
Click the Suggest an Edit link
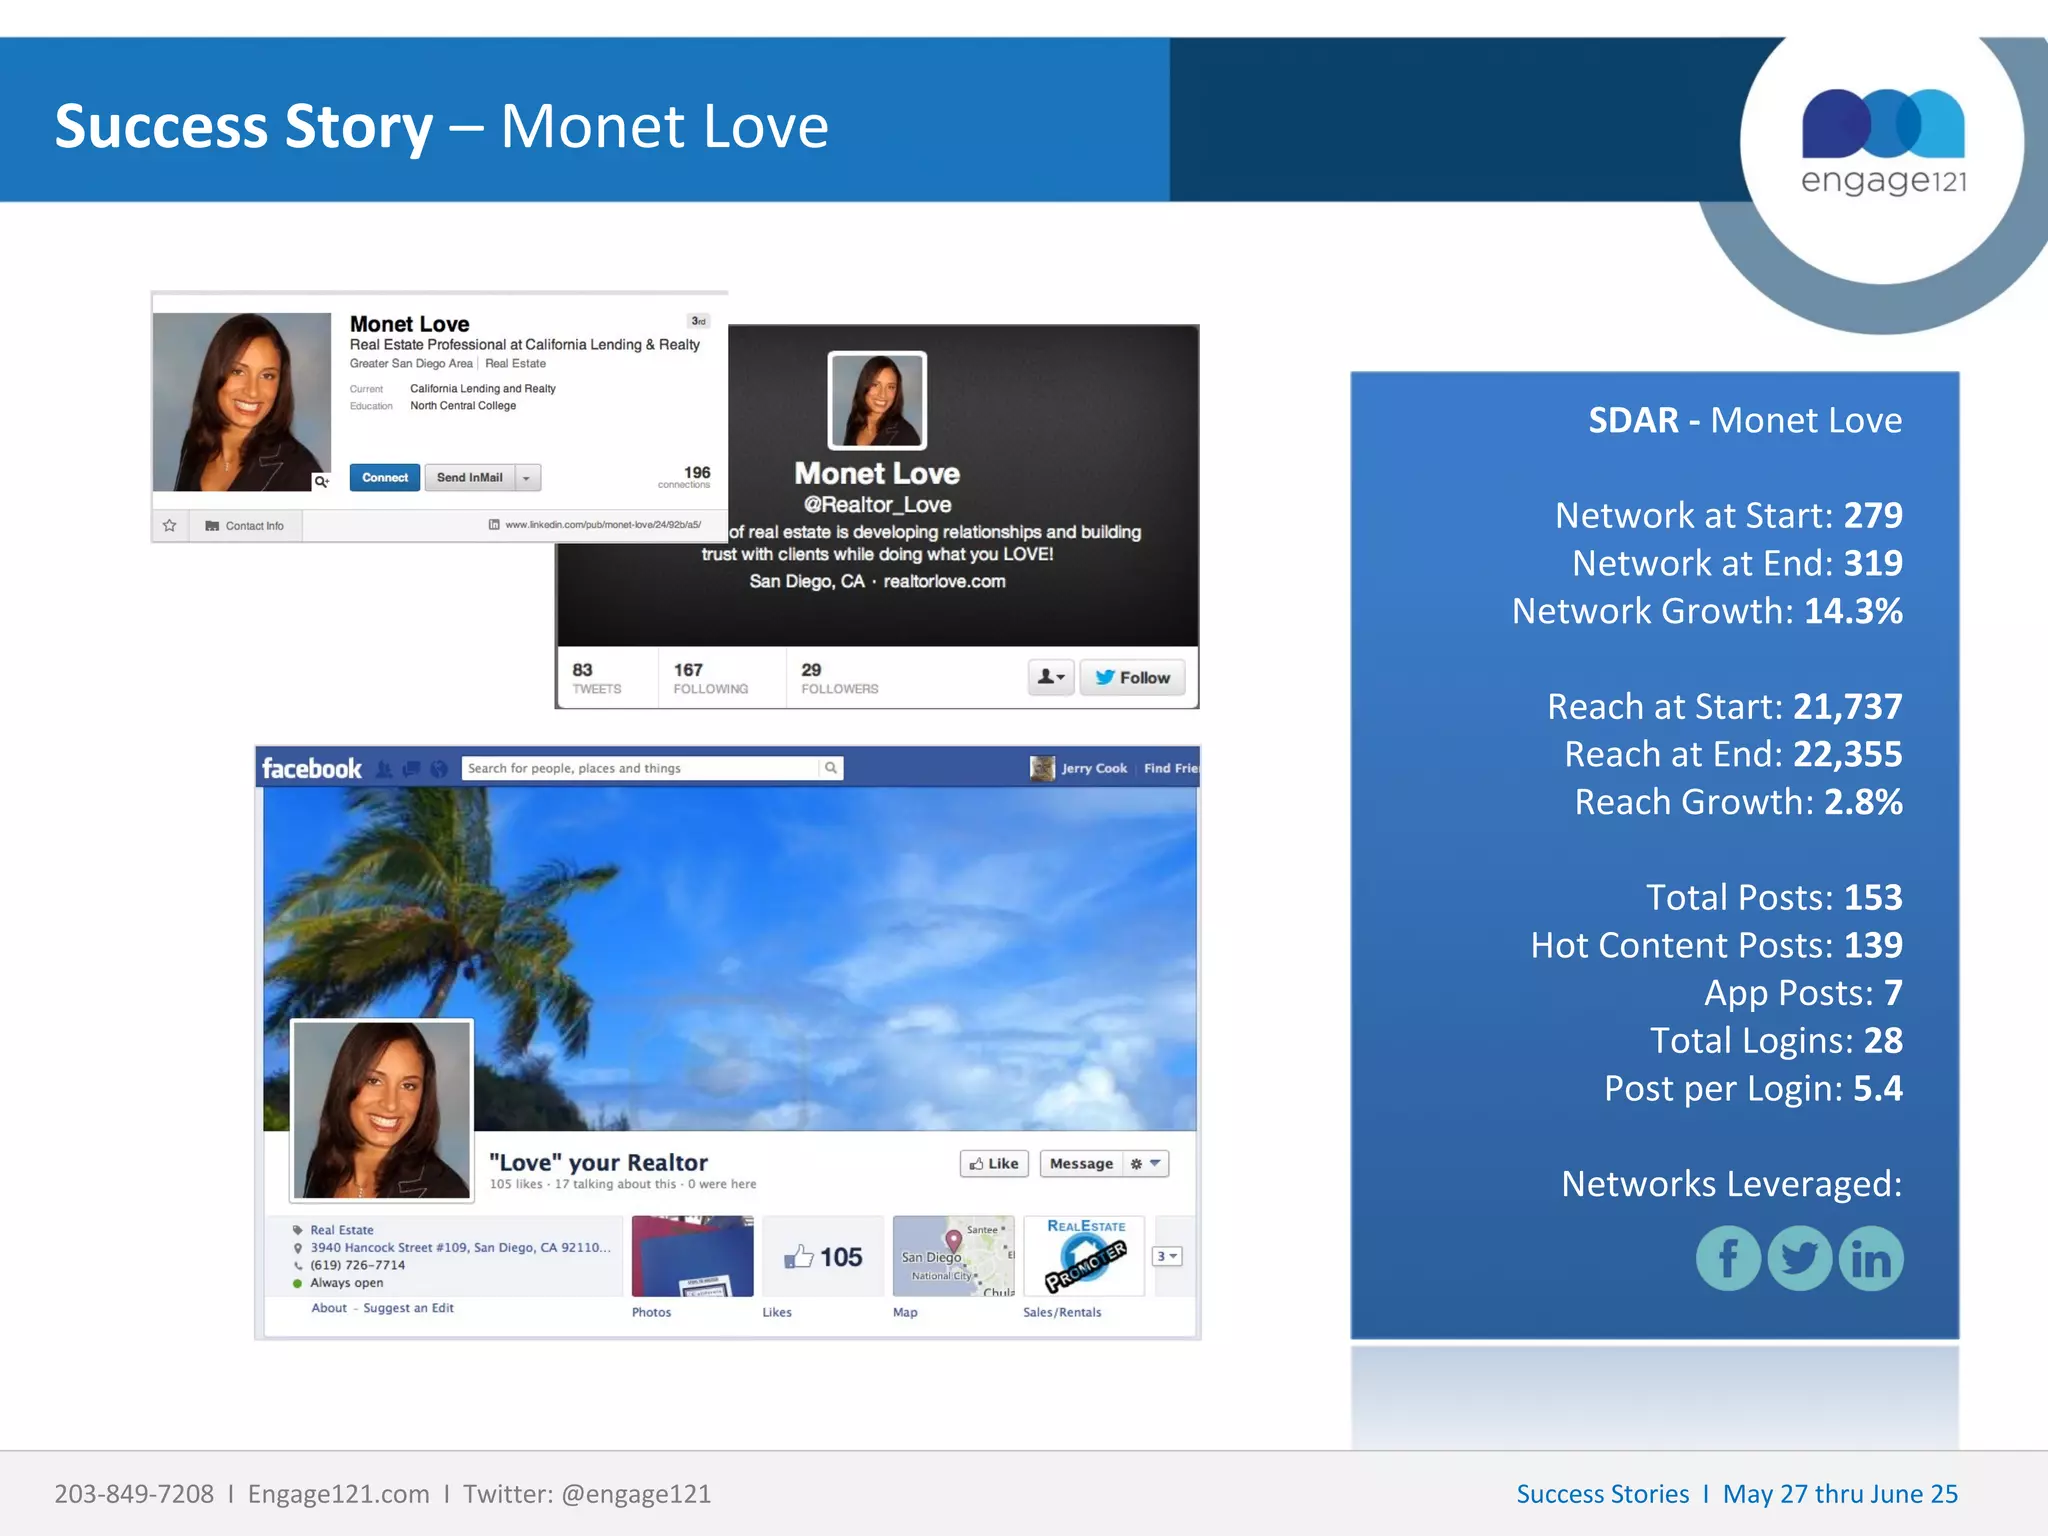point(408,1308)
